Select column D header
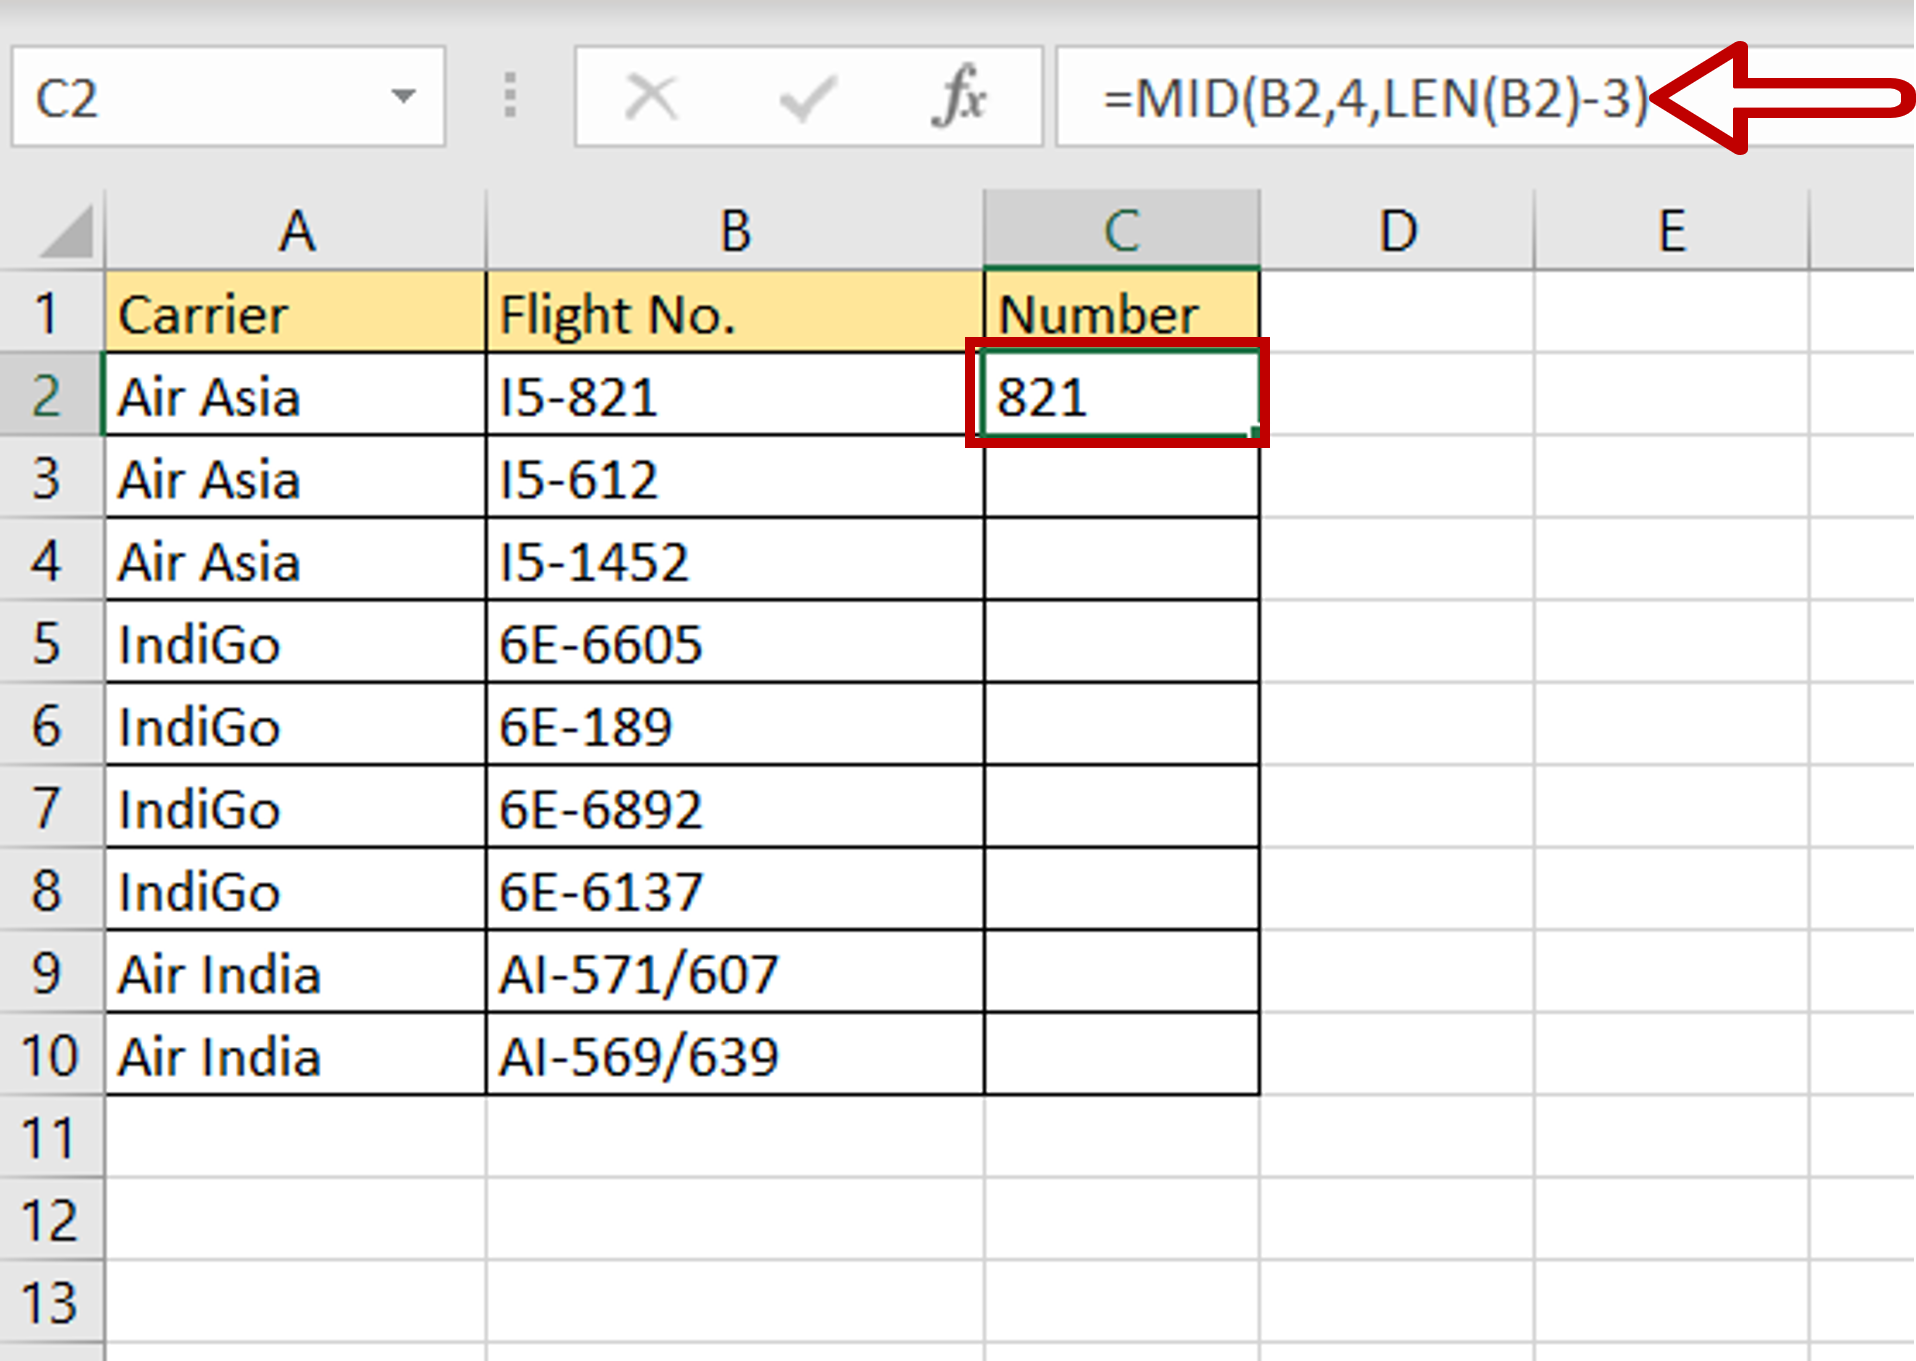 pos(1396,231)
